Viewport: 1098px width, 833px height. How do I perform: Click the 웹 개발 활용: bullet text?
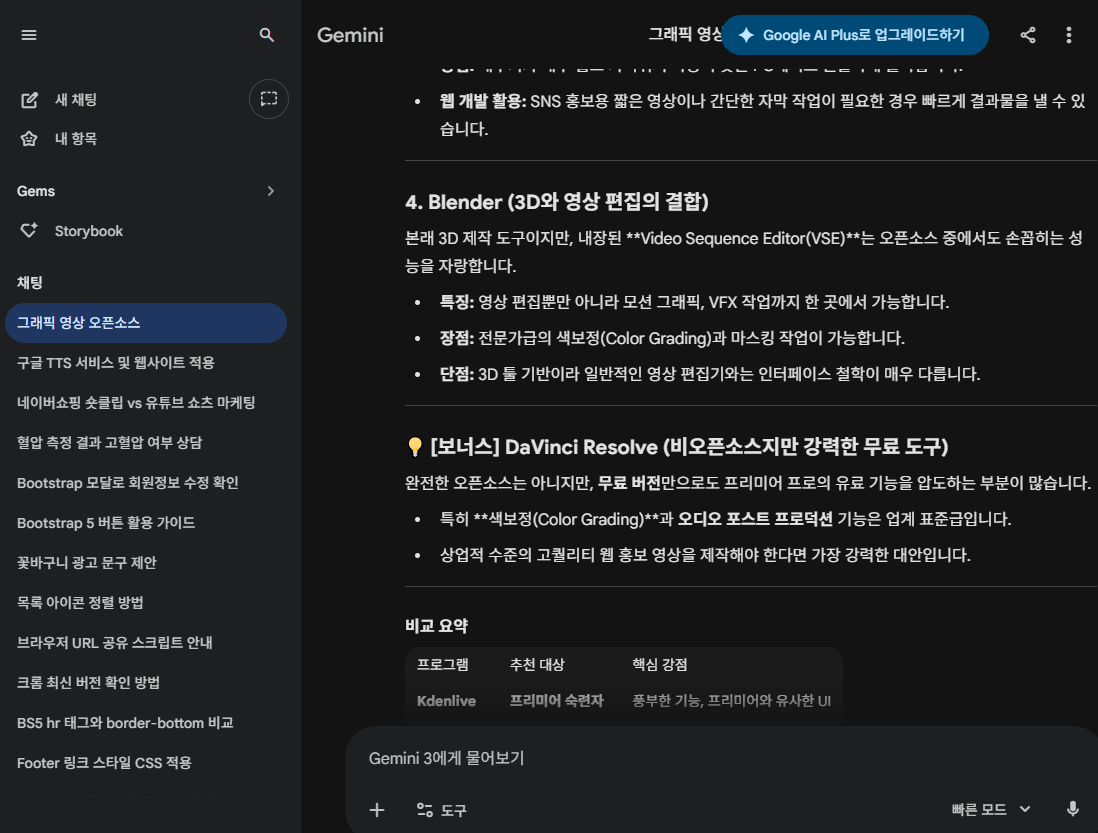[763, 115]
